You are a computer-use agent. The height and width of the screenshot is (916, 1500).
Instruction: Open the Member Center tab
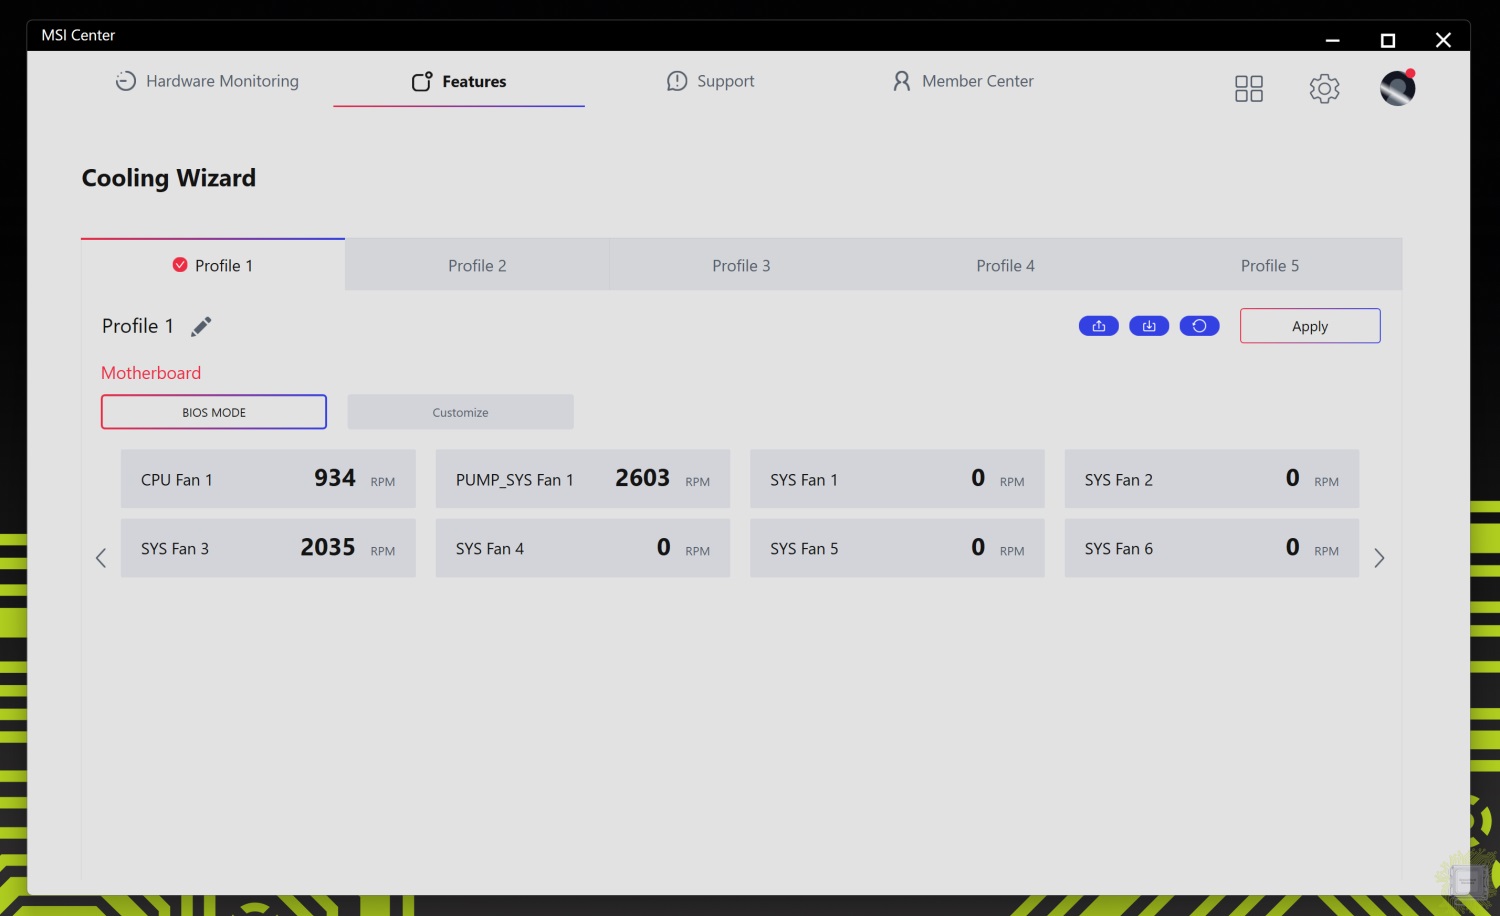[963, 82]
